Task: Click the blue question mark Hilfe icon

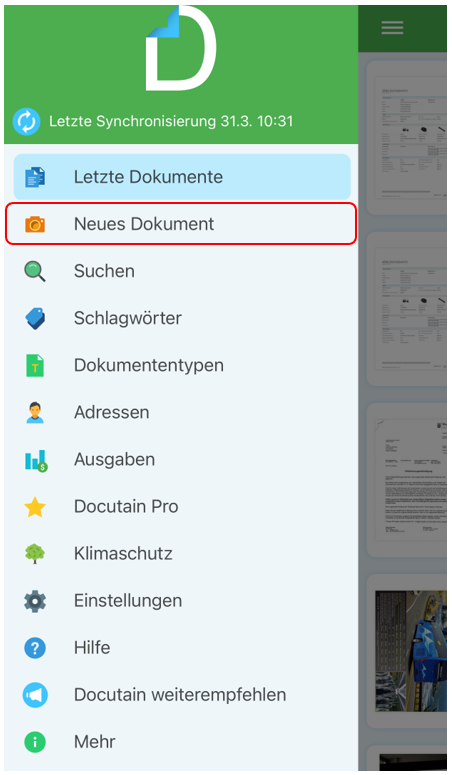Action: (x=35, y=647)
